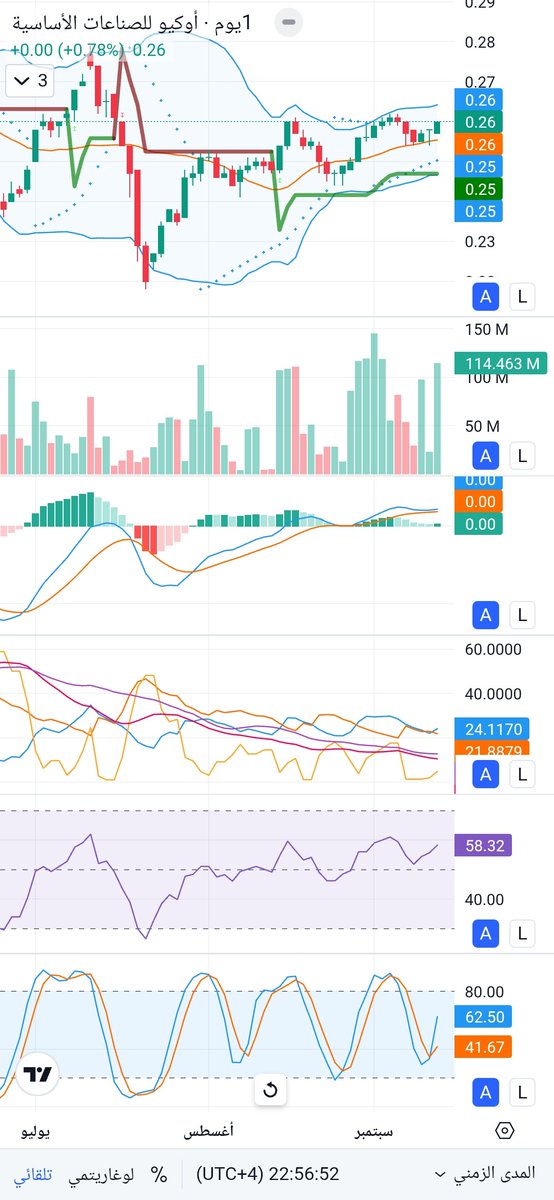The height and width of the screenshot is (1200, 554).
Task: Open timezone menu showing (UTC+4) 22:56:52
Action: [267, 1173]
